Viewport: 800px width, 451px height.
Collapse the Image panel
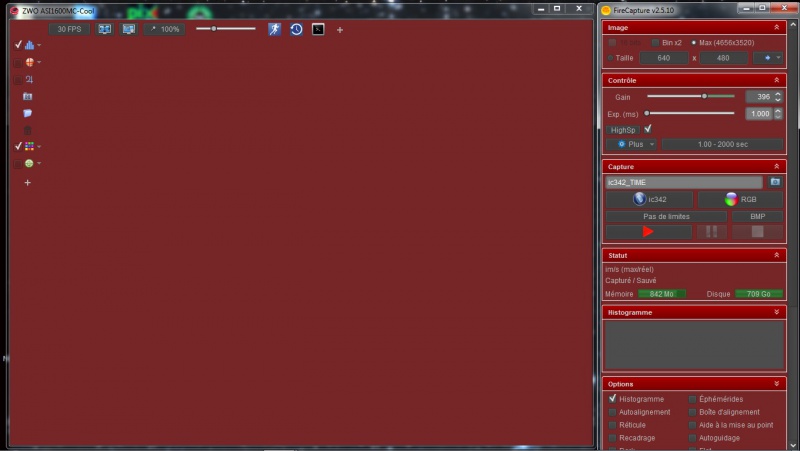pos(777,27)
